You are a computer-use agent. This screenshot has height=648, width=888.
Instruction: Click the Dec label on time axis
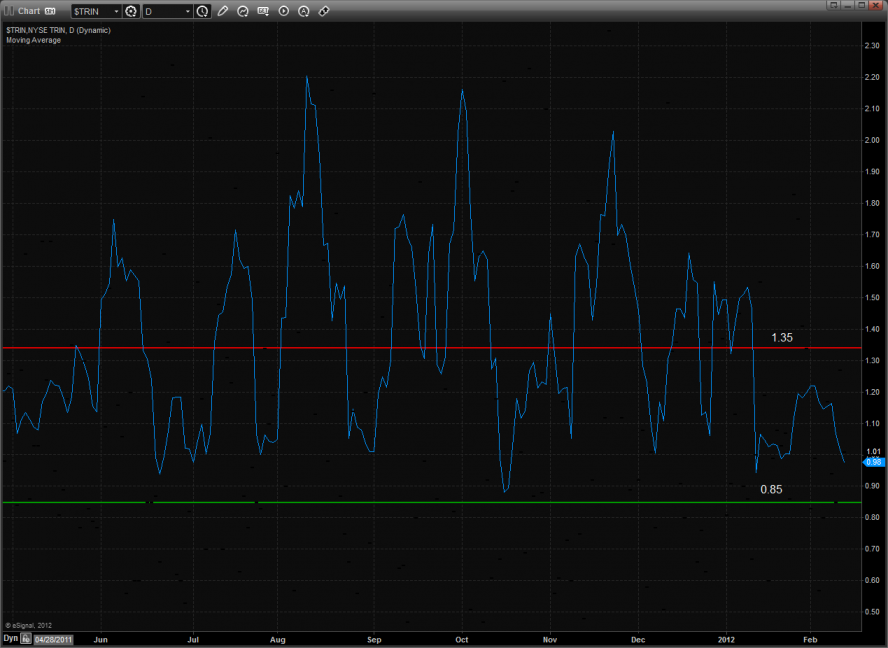pos(638,640)
